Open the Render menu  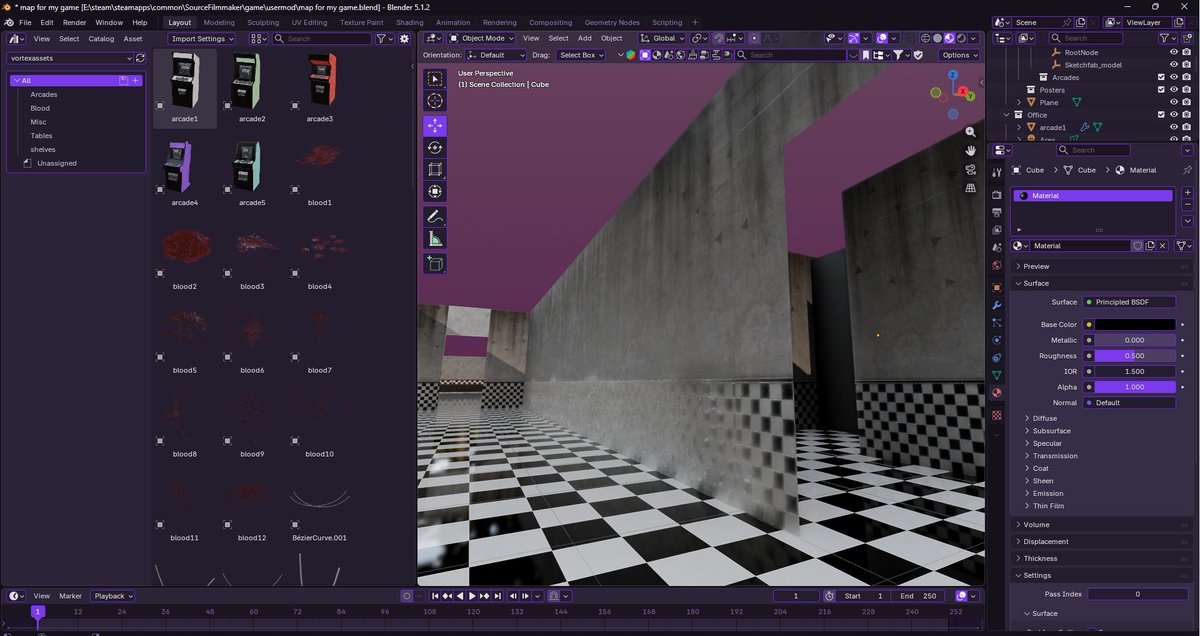click(x=74, y=22)
